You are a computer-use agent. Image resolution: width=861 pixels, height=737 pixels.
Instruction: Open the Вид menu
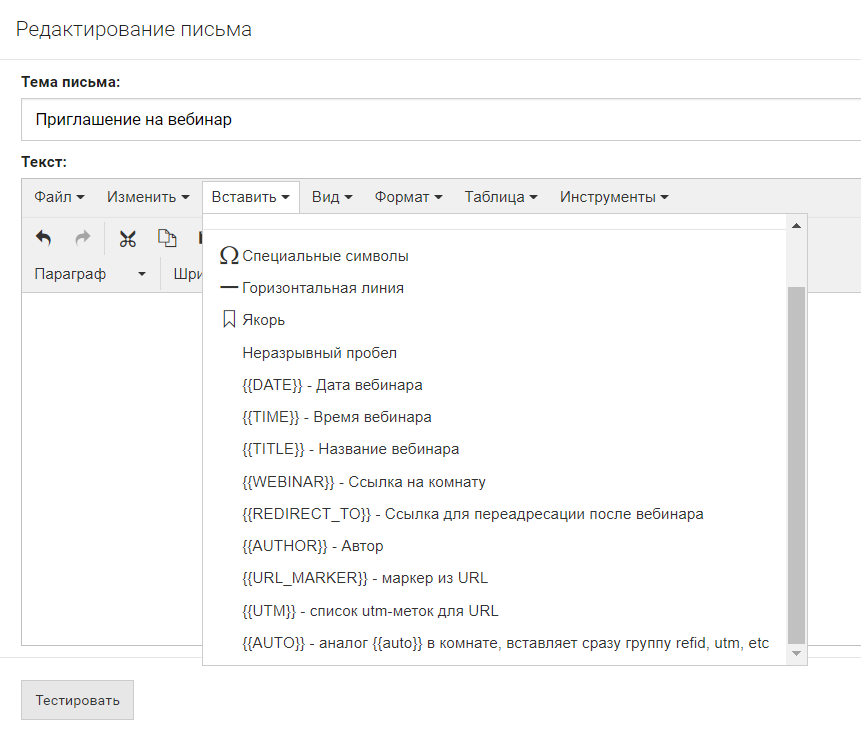tap(332, 197)
